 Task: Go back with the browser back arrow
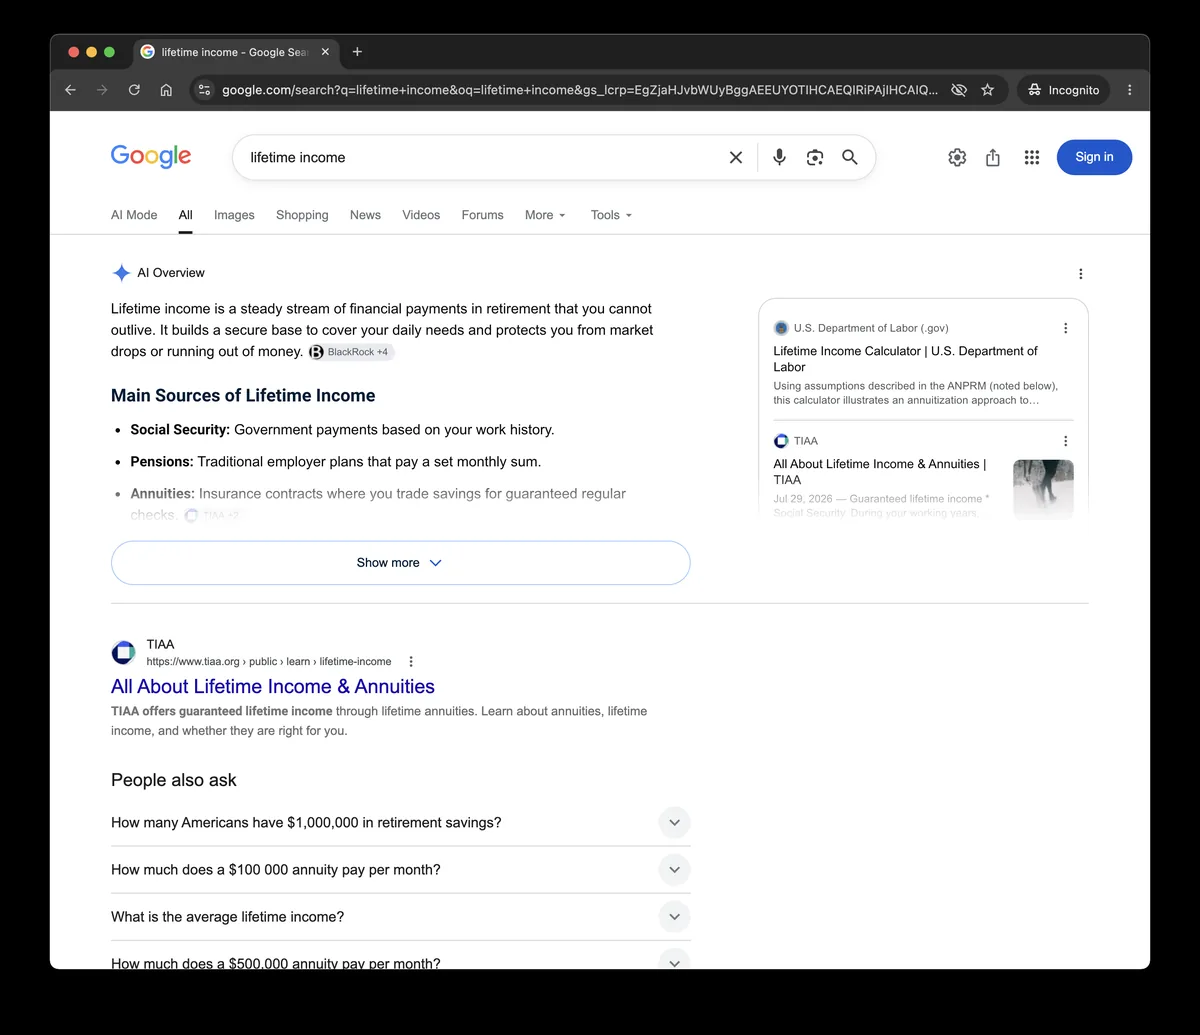click(x=70, y=90)
